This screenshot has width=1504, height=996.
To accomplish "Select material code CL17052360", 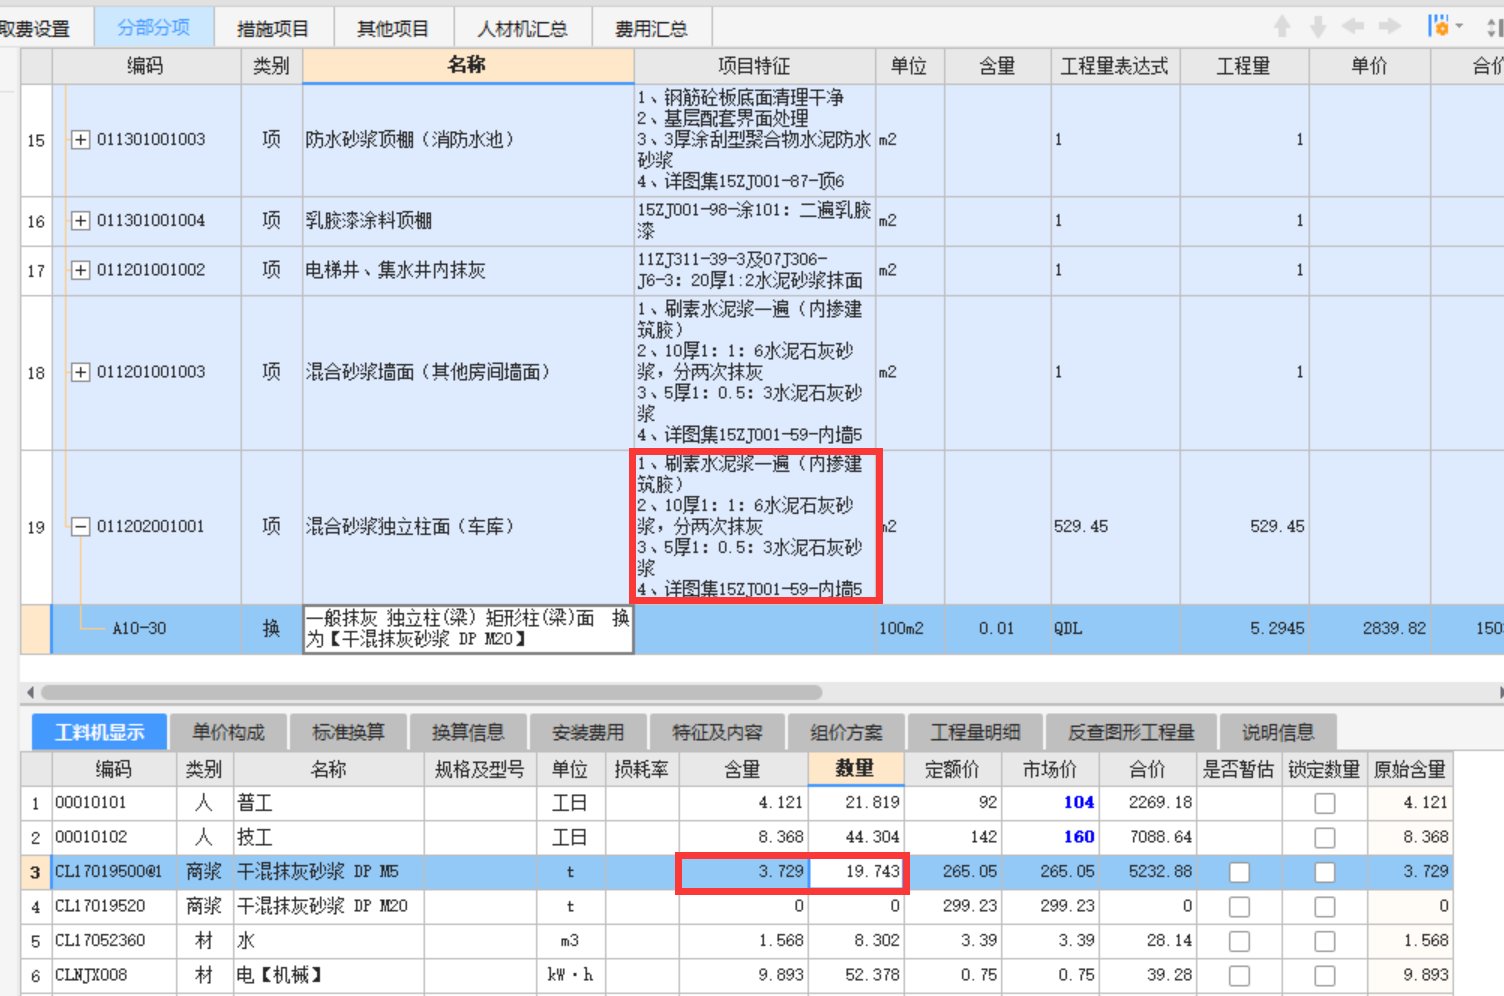I will pyautogui.click(x=100, y=941).
